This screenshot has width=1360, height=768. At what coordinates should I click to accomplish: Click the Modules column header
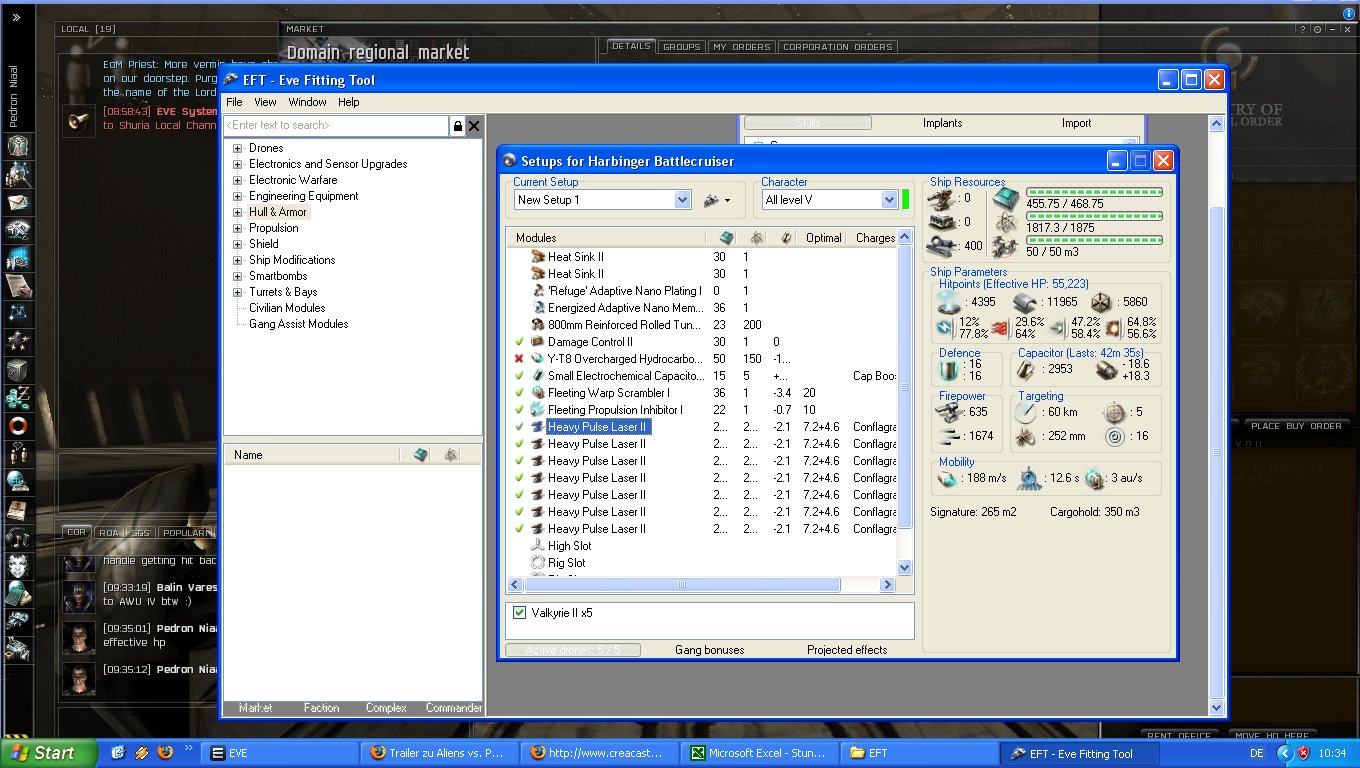606,238
